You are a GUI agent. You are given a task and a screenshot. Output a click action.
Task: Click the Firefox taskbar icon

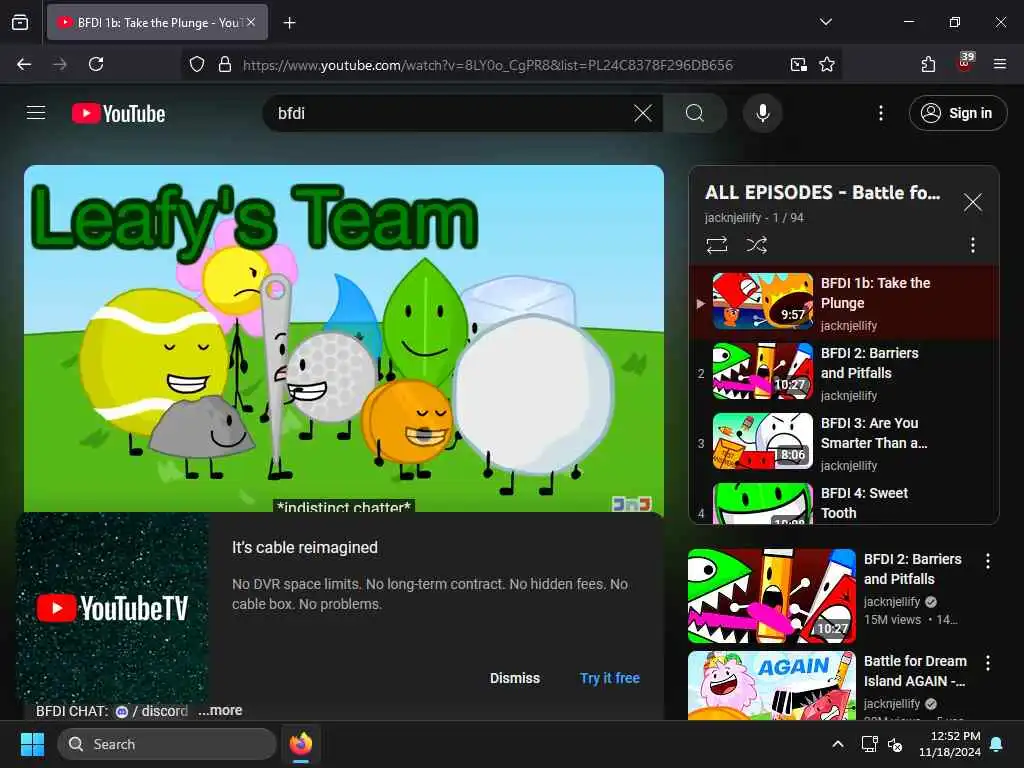pyautogui.click(x=301, y=744)
